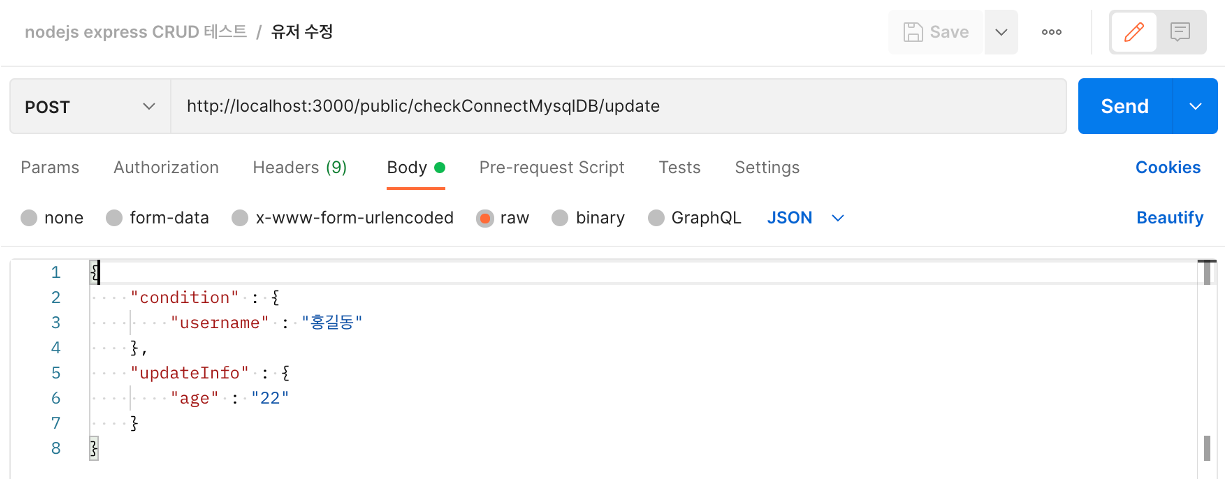Click the request URL input field

coord(618,106)
